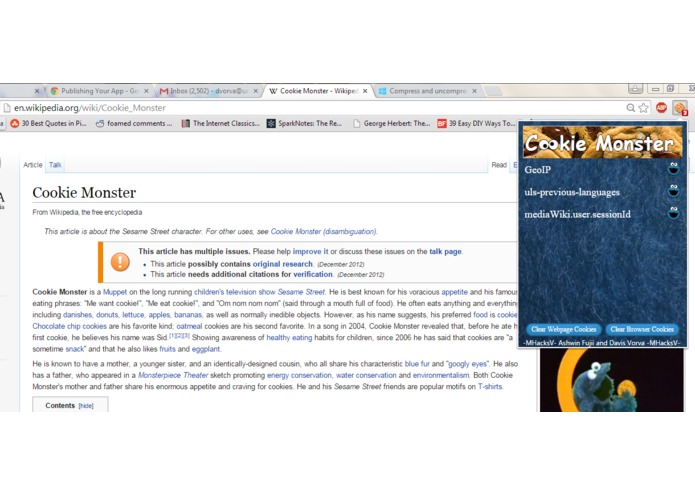Eat the GeoIP cookie with monster icon

point(673,169)
